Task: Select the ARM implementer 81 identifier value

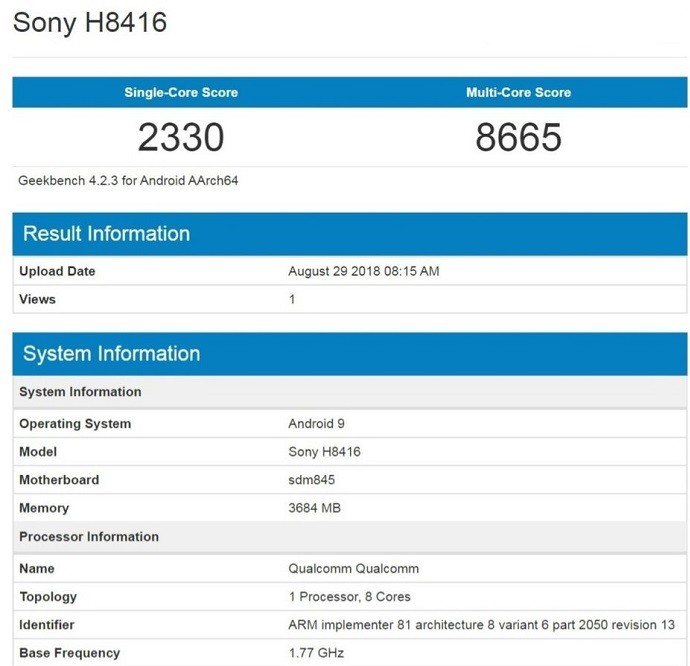Action: click(481, 625)
